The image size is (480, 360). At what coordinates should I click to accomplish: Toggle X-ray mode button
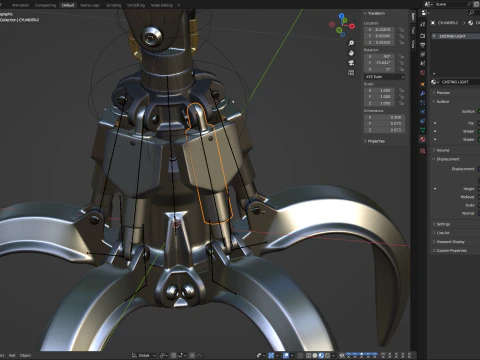pos(300,355)
